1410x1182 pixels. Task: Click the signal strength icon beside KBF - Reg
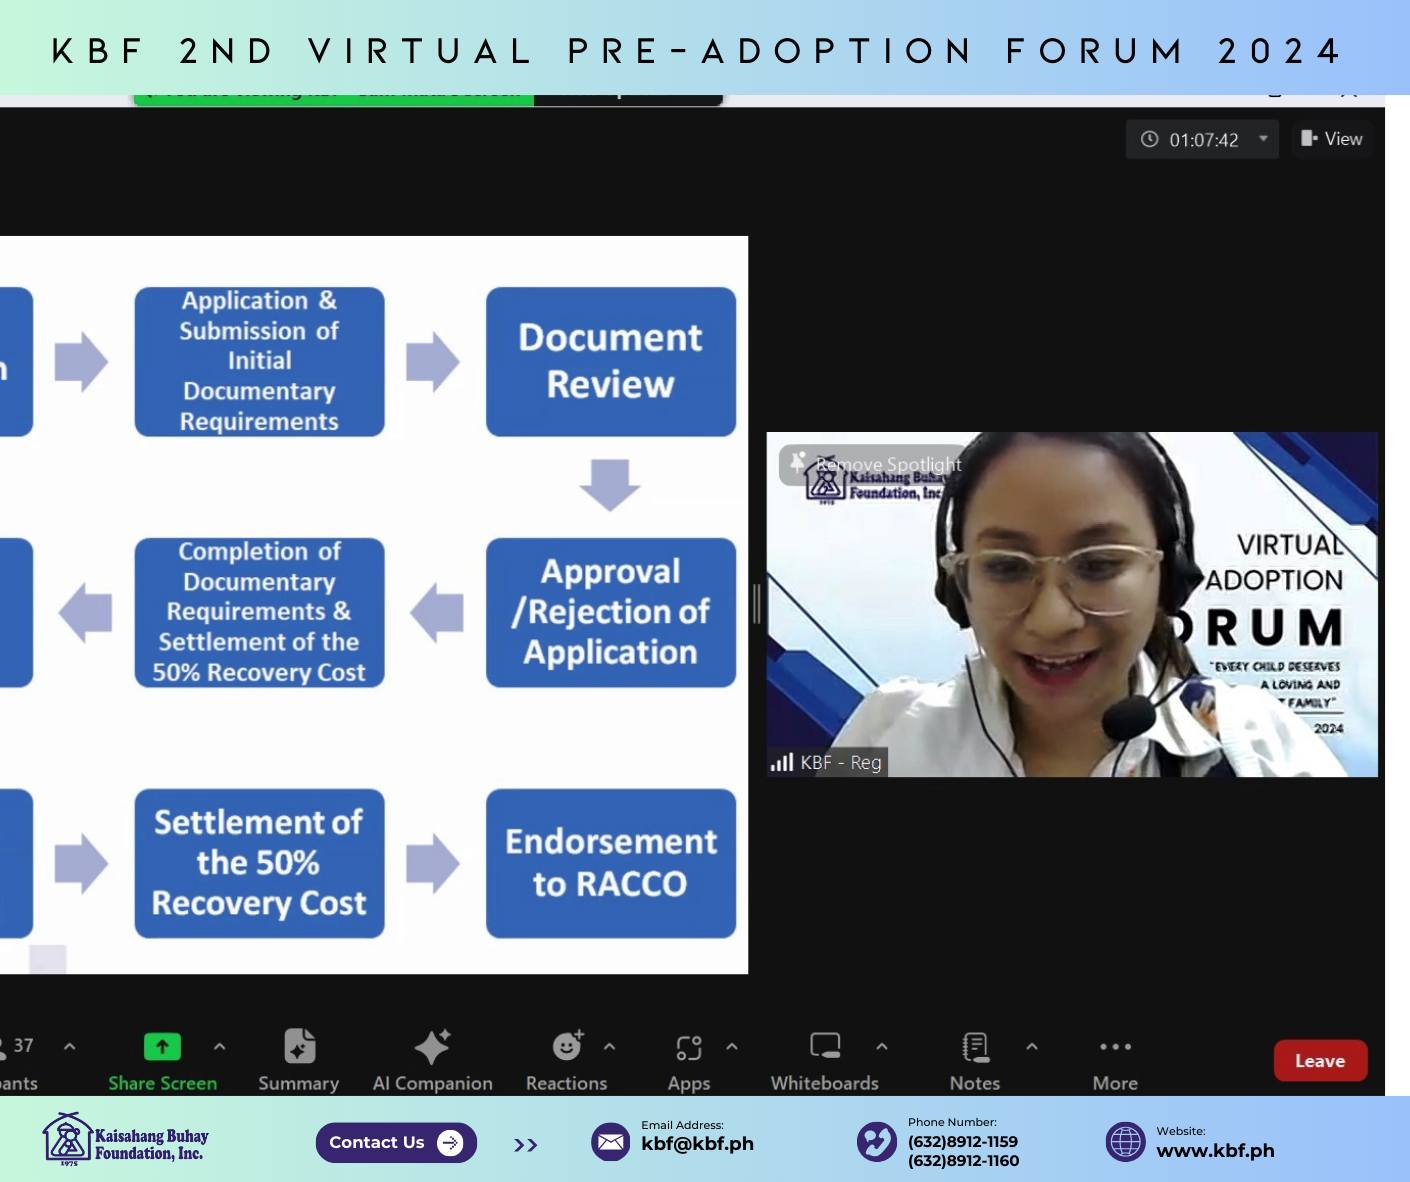point(782,763)
